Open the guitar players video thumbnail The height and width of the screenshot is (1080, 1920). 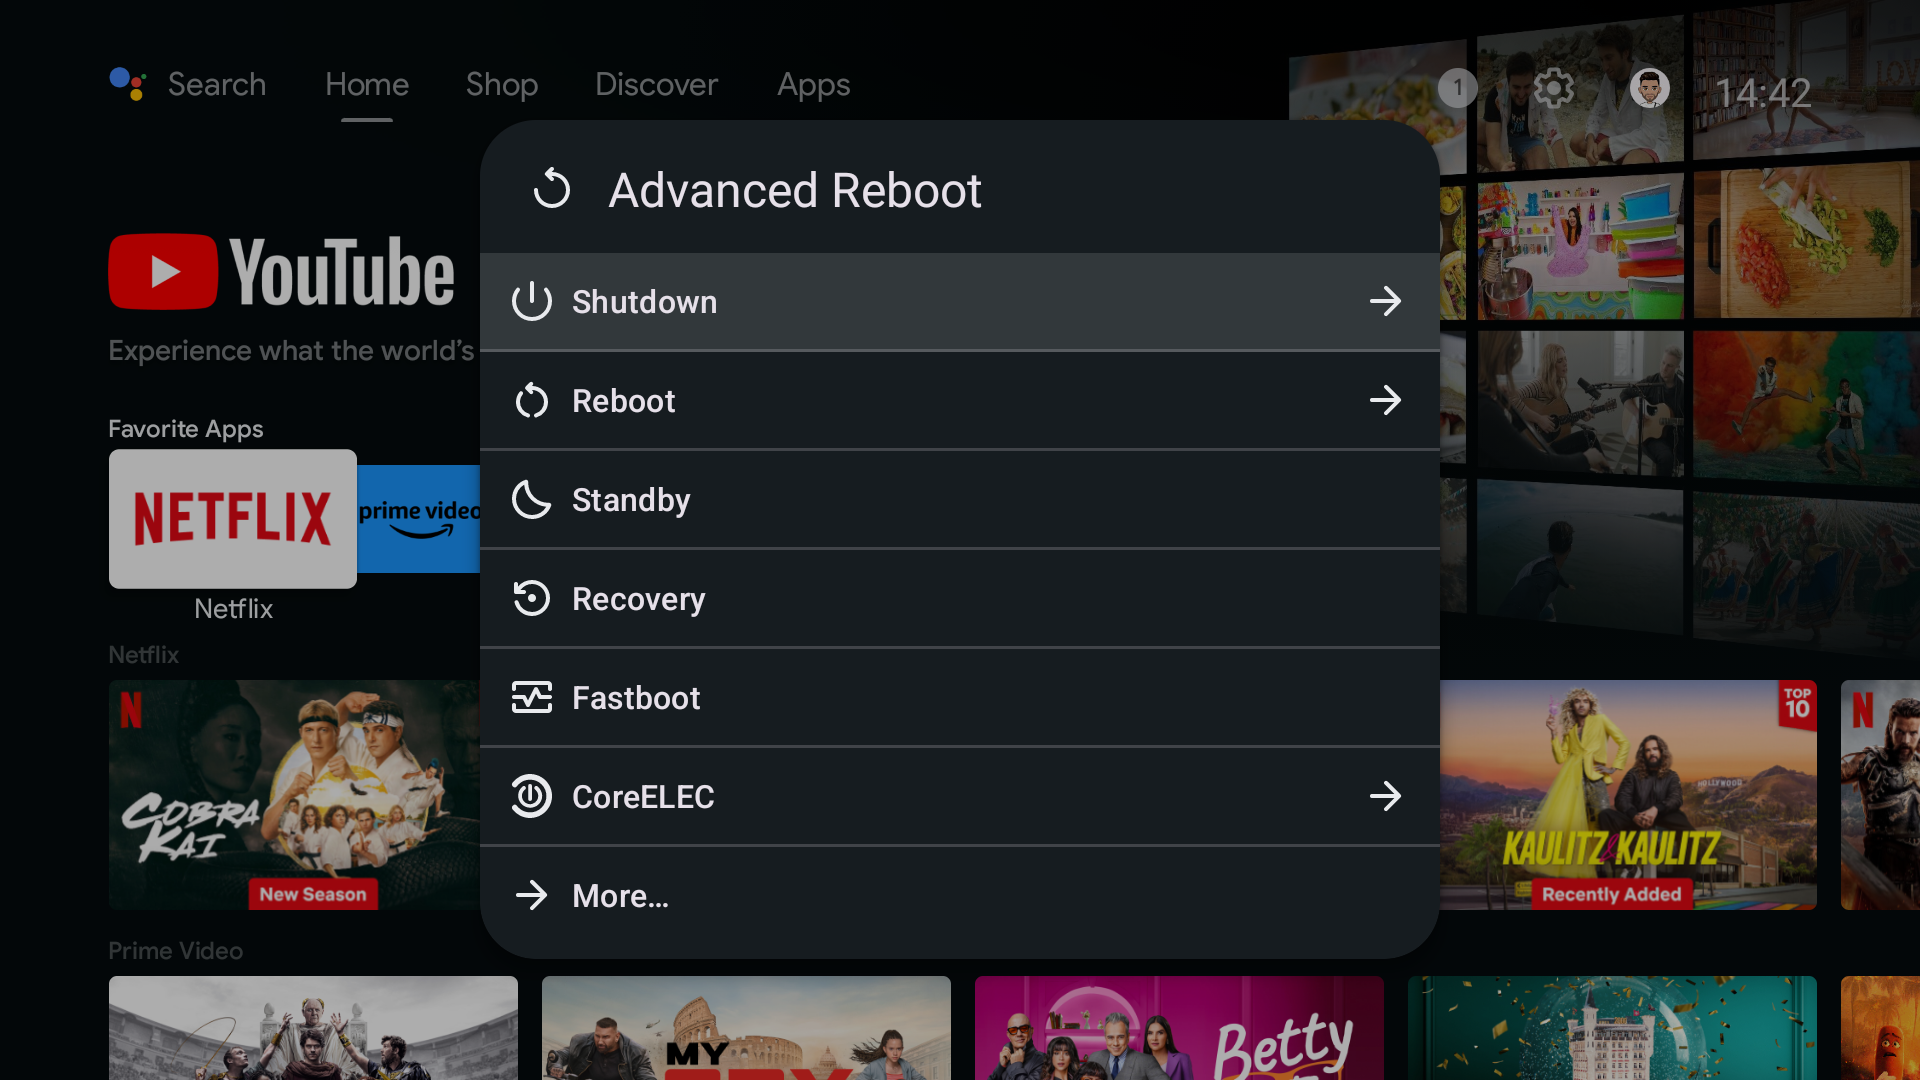pos(1580,401)
